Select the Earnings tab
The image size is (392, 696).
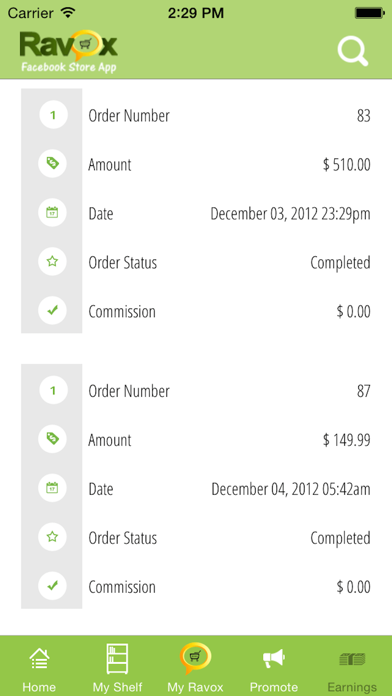(x=352, y=666)
